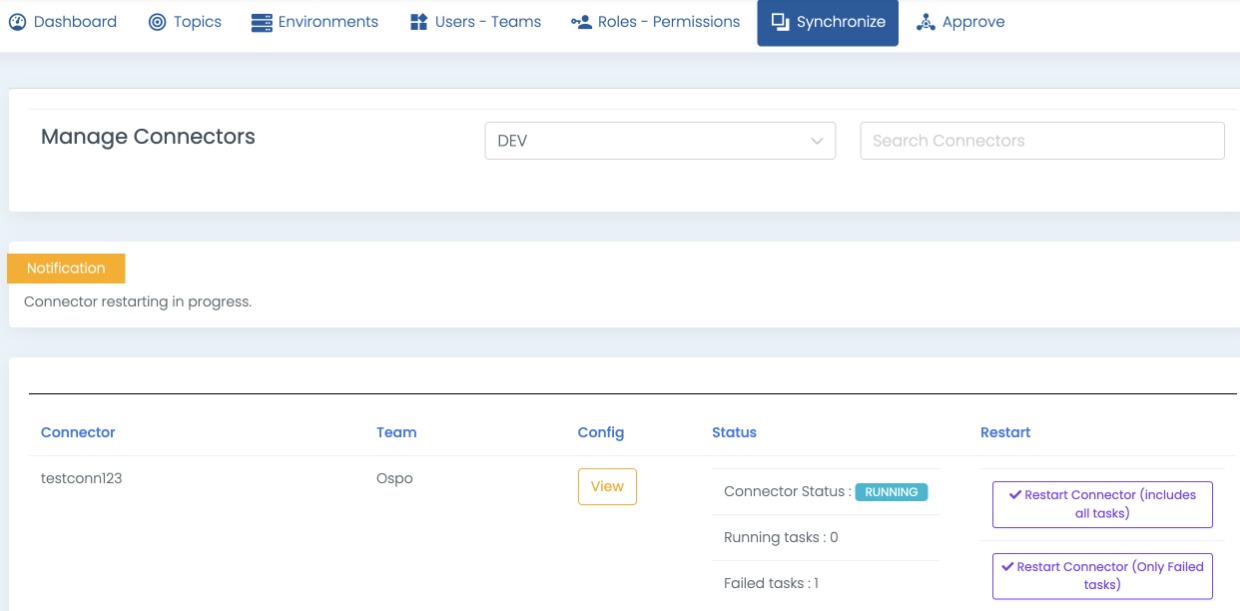Image resolution: width=1240 pixels, height=611 pixels.
Task: Focus the Search Connectors field
Action: tap(1042, 141)
